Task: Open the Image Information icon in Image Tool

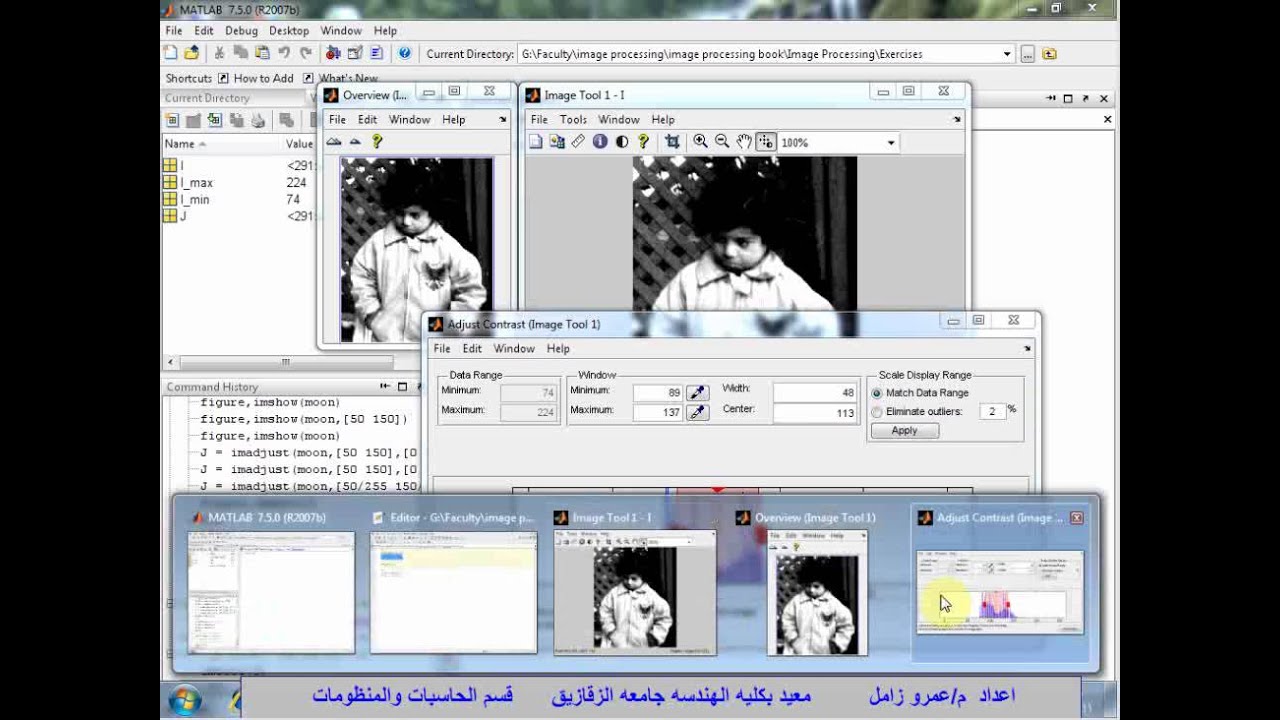Action: (x=600, y=142)
